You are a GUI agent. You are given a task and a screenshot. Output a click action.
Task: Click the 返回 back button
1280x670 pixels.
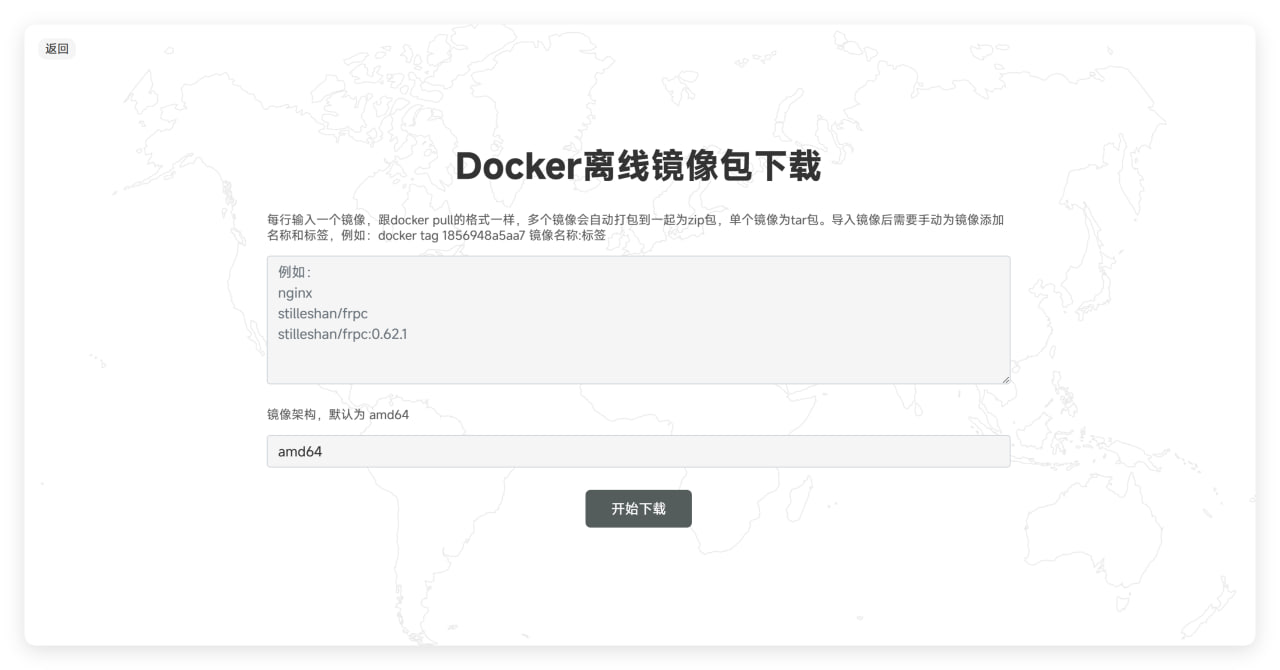click(57, 49)
